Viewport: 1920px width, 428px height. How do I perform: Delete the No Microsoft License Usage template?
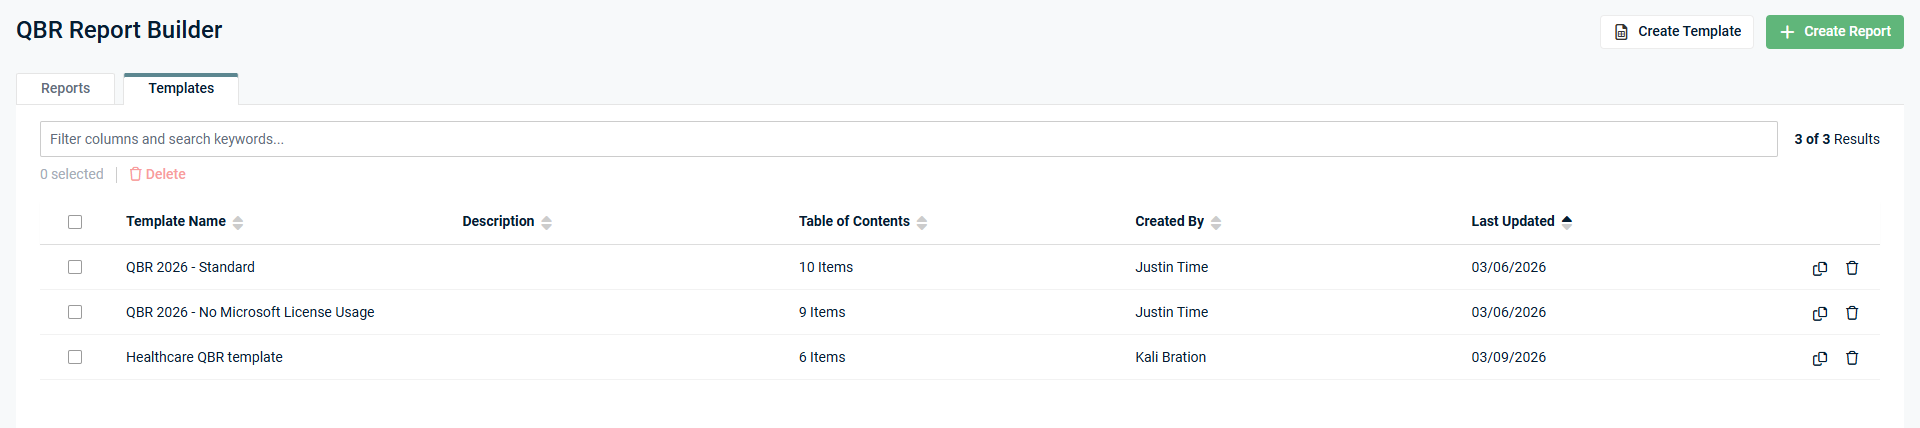point(1851,313)
